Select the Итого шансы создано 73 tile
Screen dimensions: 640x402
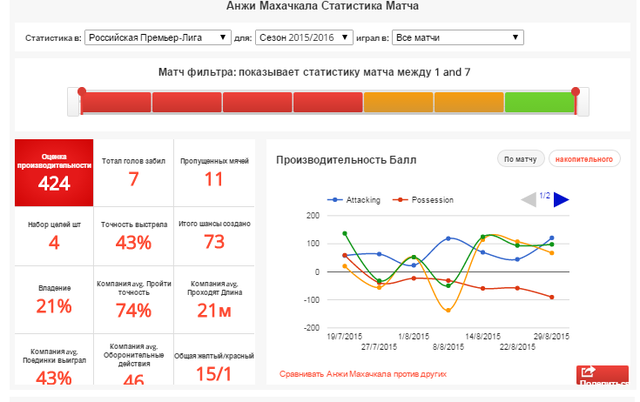coord(214,236)
